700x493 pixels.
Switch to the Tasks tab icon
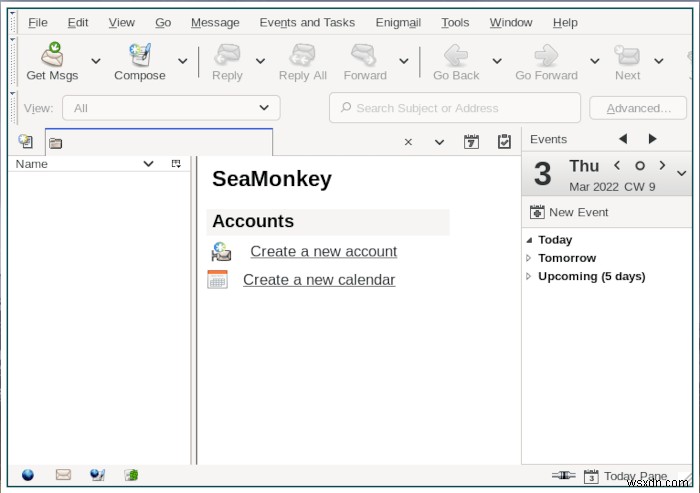click(x=504, y=142)
